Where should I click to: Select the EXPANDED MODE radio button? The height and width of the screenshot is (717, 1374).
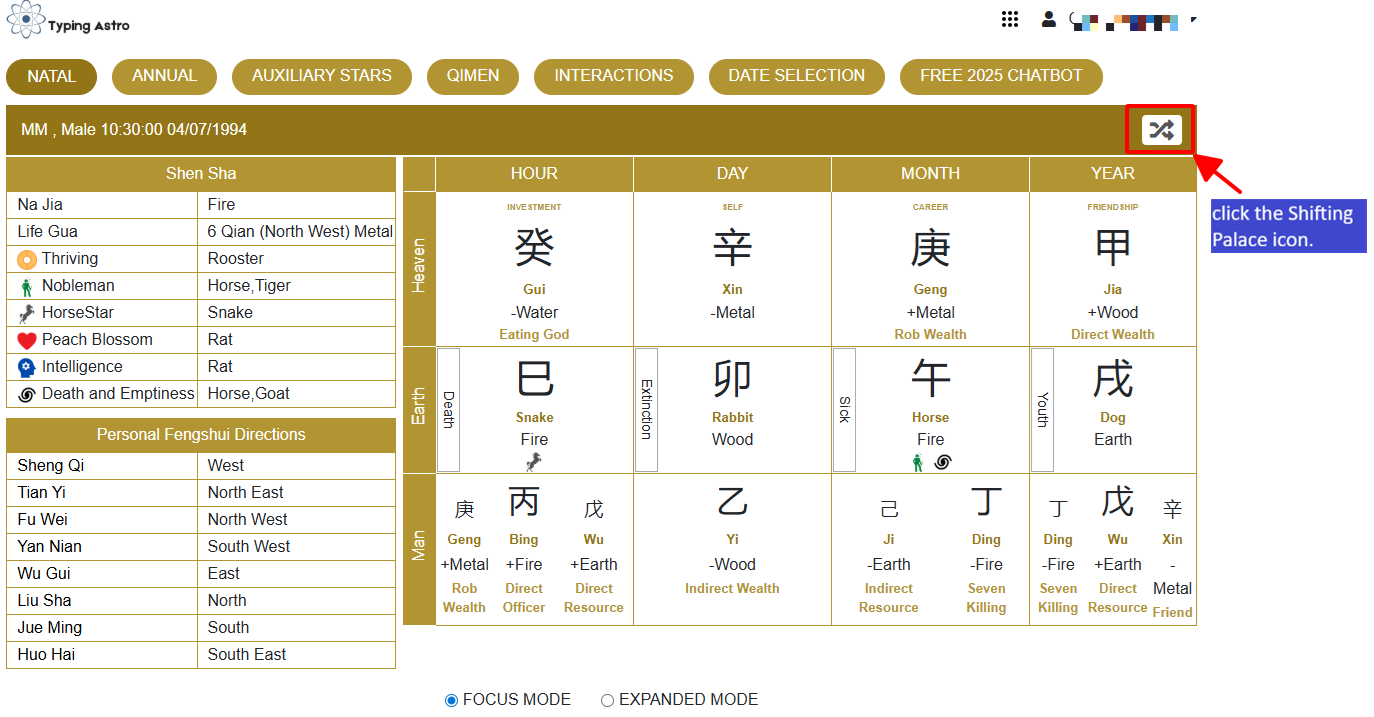pyautogui.click(x=607, y=700)
